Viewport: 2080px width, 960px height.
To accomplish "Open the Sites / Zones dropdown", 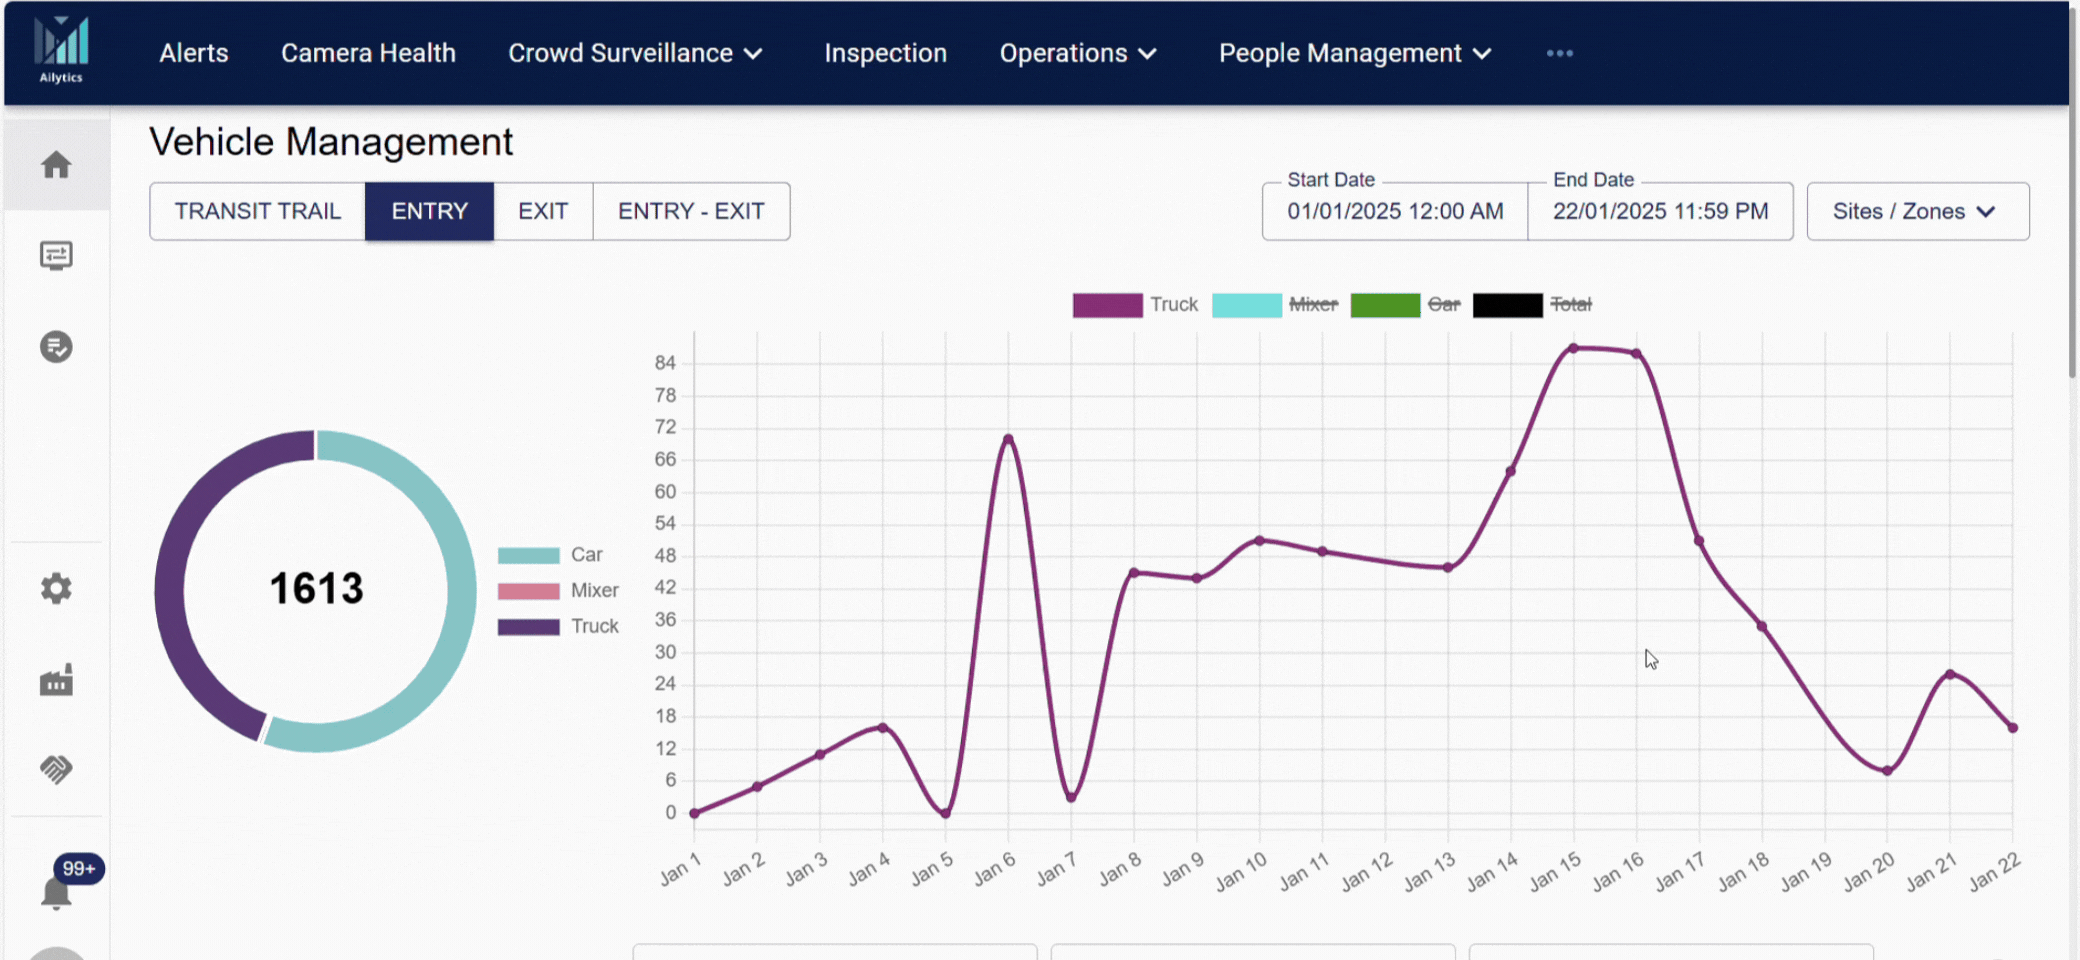I will tap(1917, 211).
